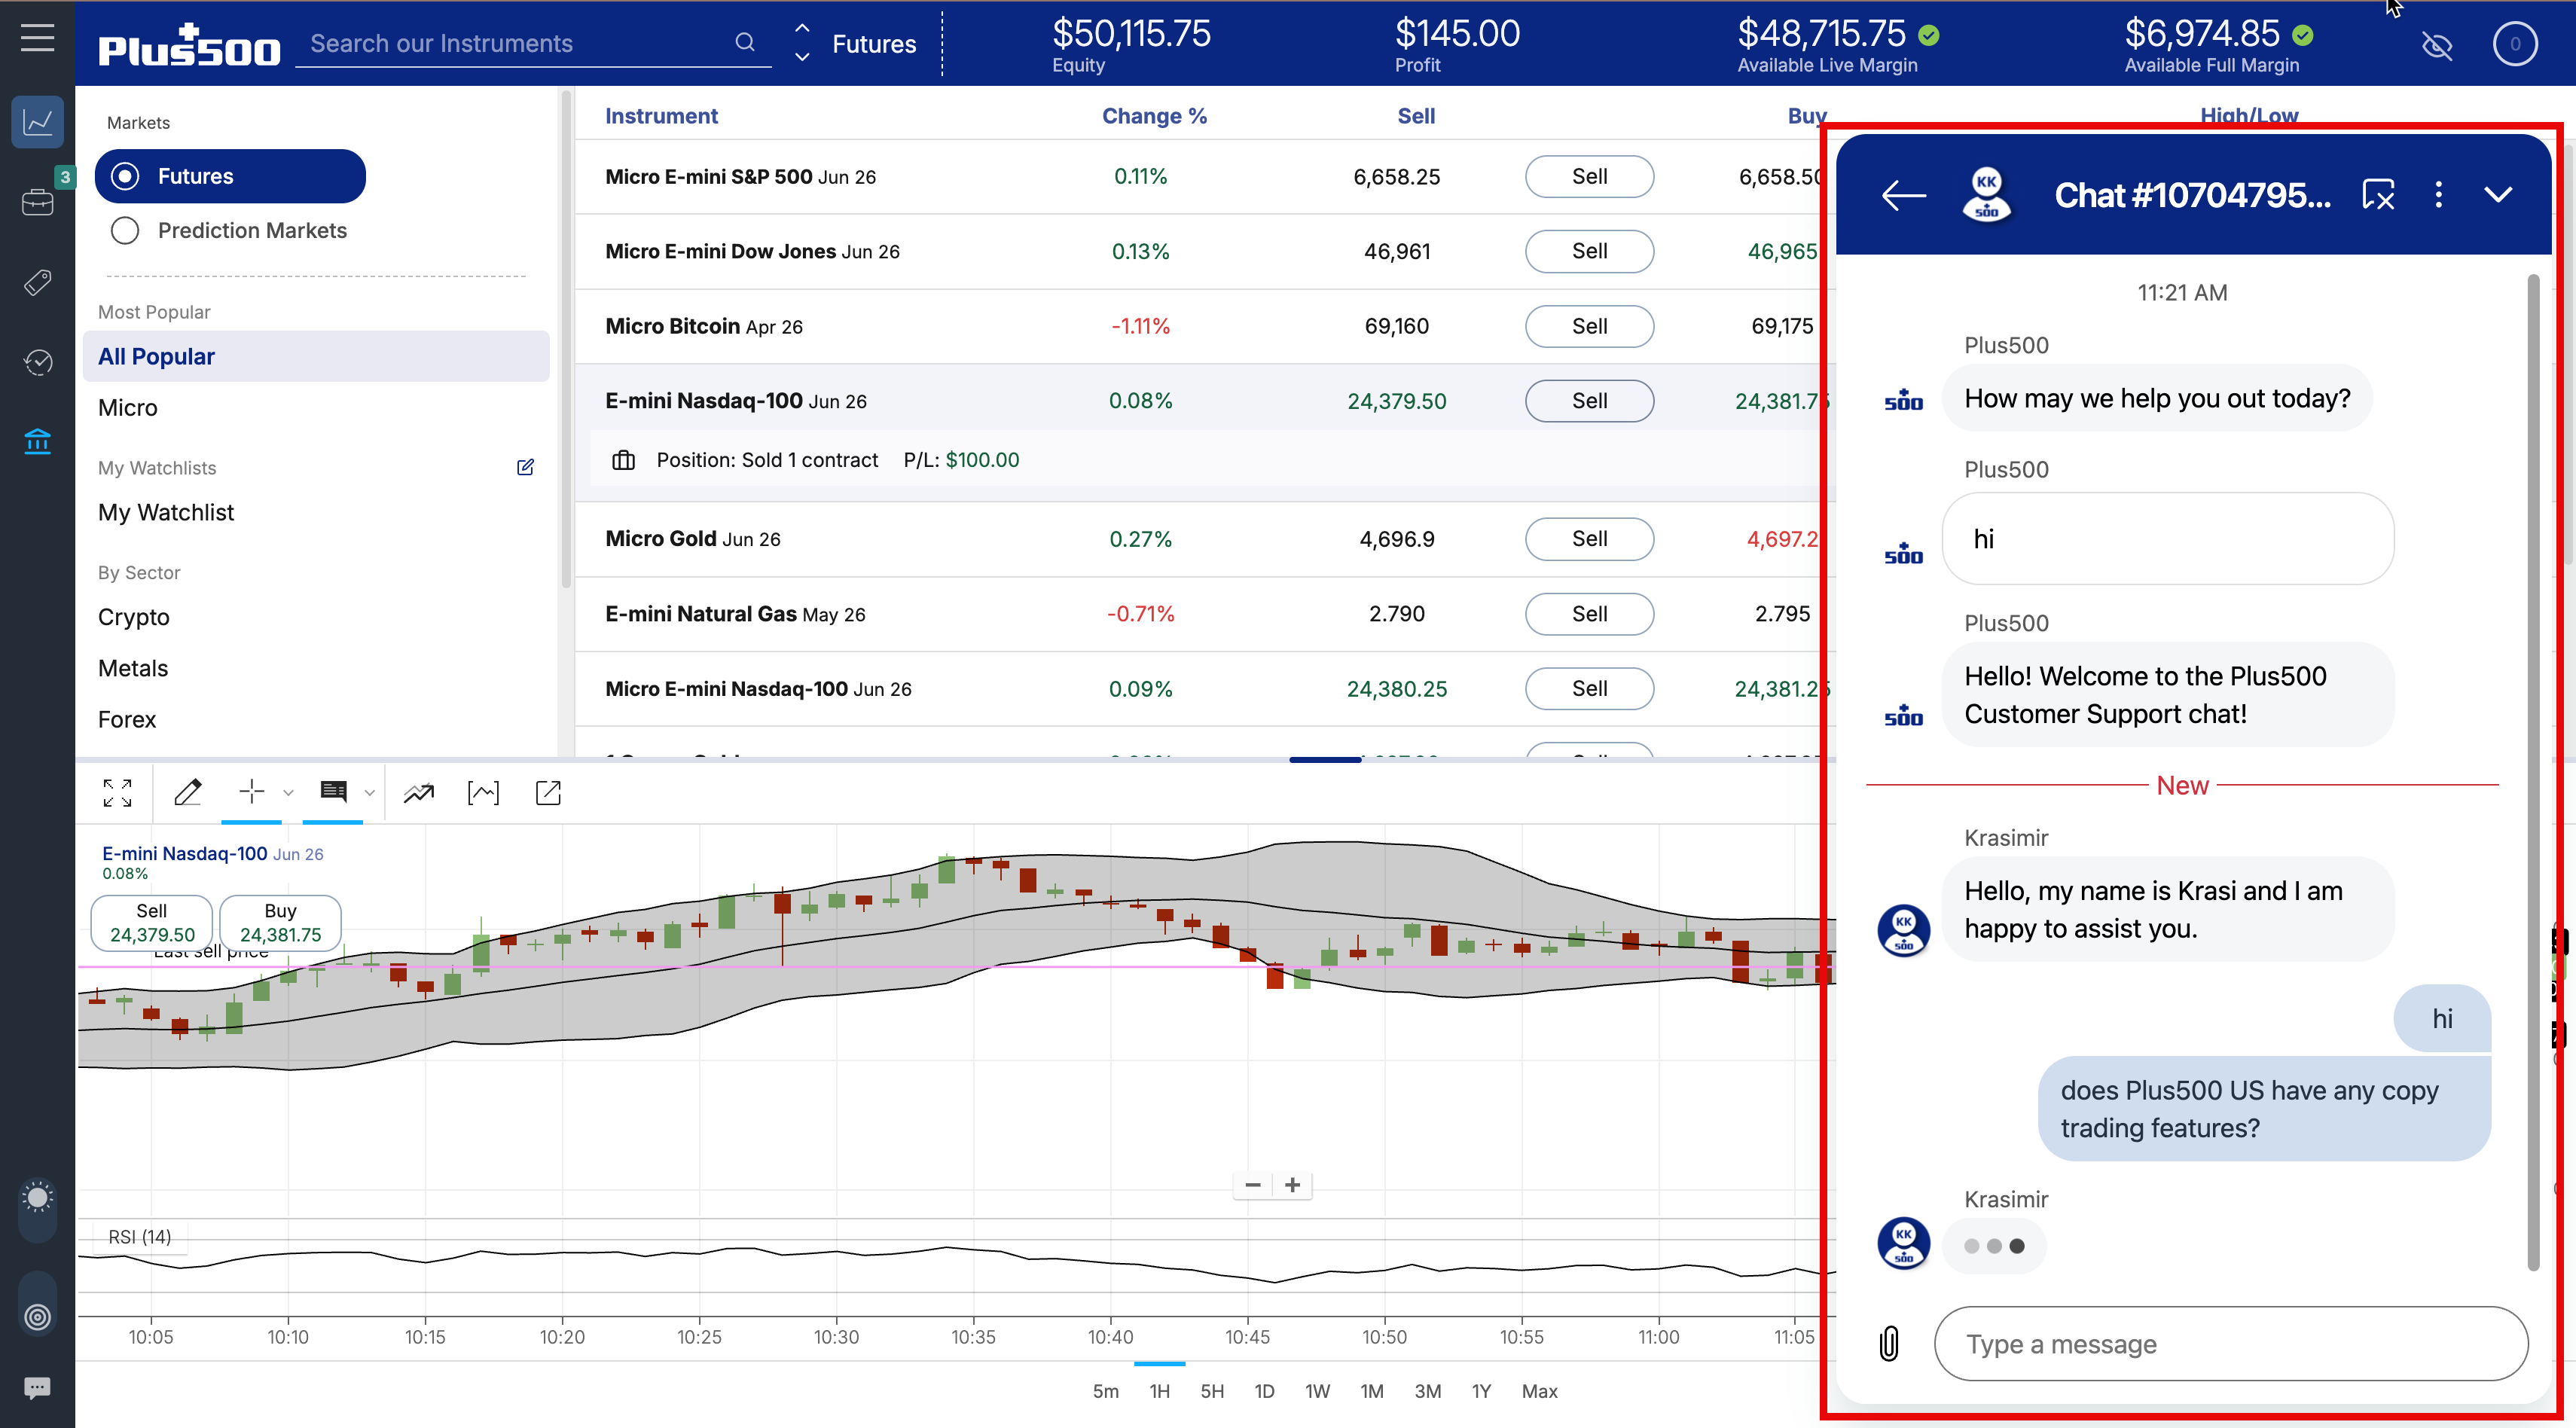Select the chart drawing pencil tool
Image resolution: width=2576 pixels, height=1428 pixels.
pos(188,793)
